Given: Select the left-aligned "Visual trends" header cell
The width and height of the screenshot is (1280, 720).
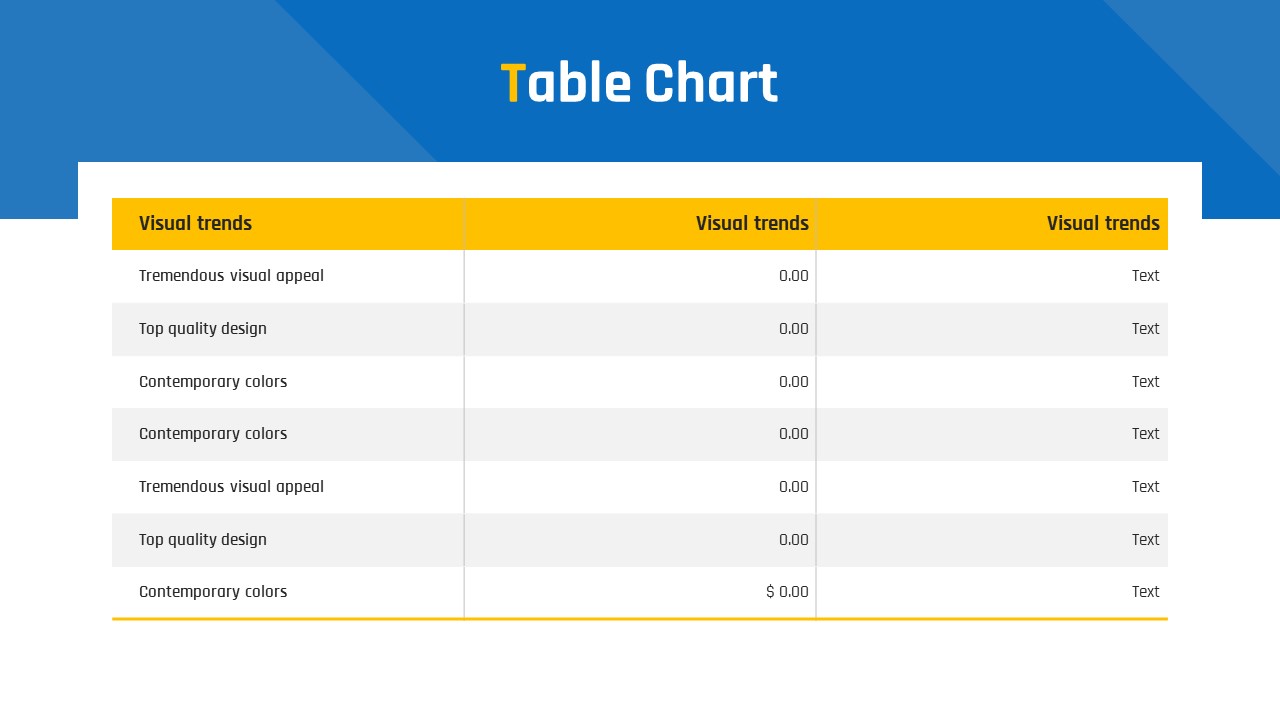Looking at the screenshot, I should [x=195, y=223].
